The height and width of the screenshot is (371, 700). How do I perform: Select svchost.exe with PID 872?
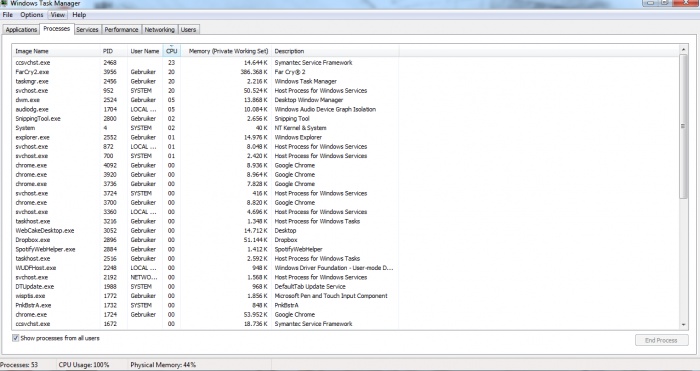(x=205, y=146)
